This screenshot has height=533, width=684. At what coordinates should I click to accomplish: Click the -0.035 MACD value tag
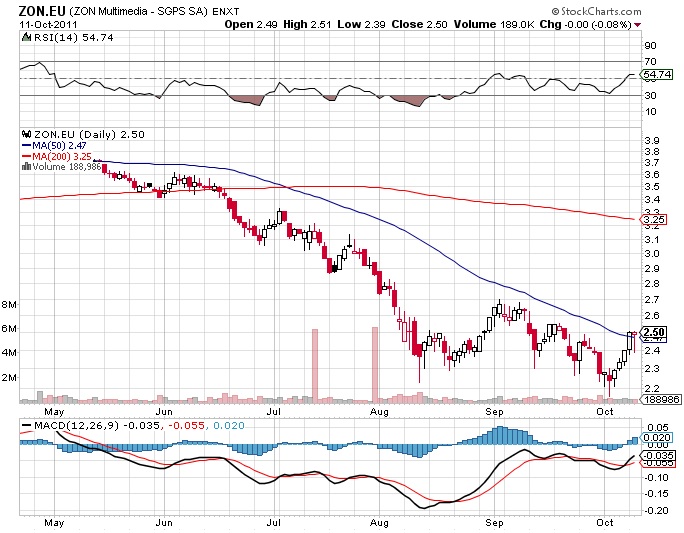(659, 456)
